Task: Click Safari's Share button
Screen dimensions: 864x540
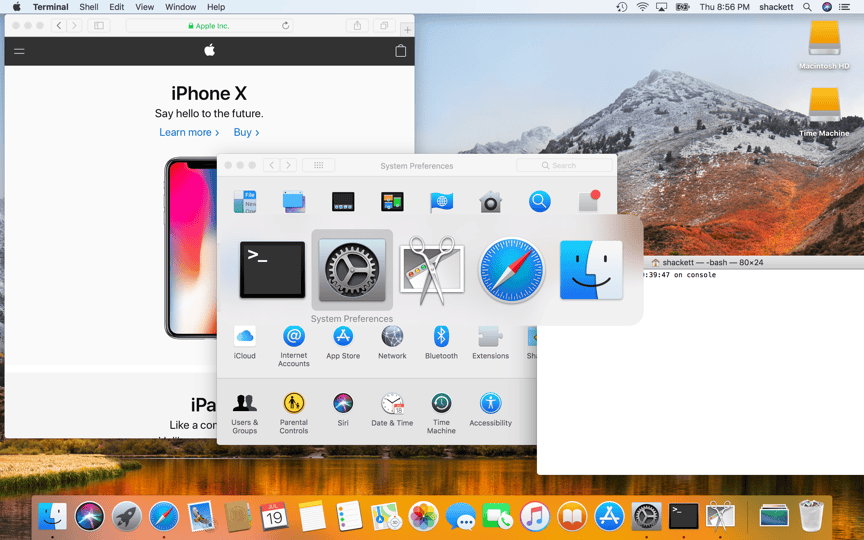Action: 357,25
